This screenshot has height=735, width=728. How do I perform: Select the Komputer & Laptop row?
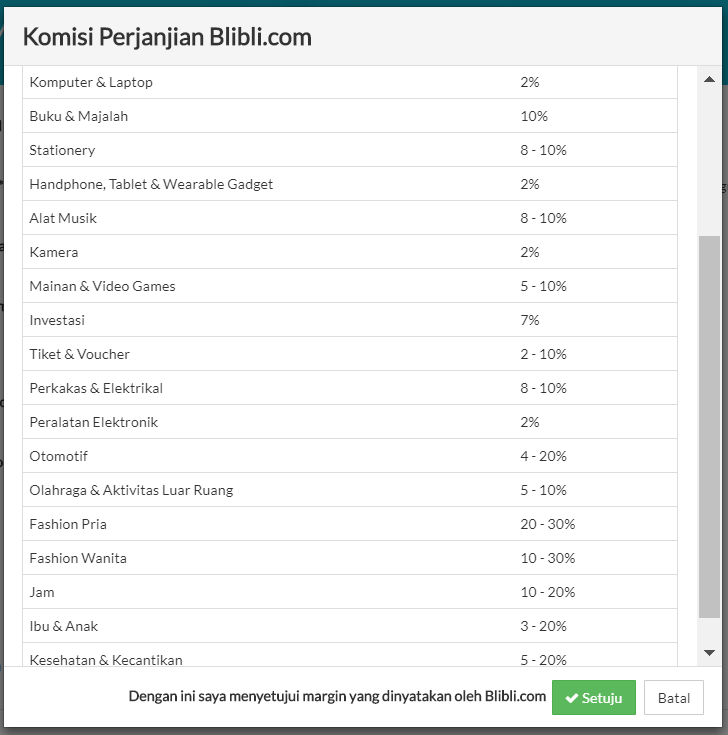350,82
